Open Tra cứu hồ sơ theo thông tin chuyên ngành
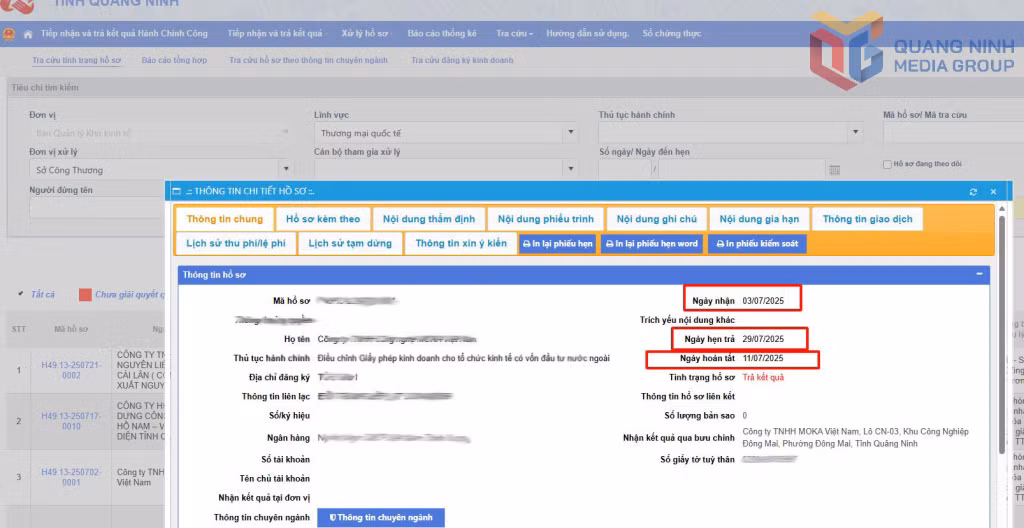Image resolution: width=1024 pixels, height=528 pixels. [308, 60]
